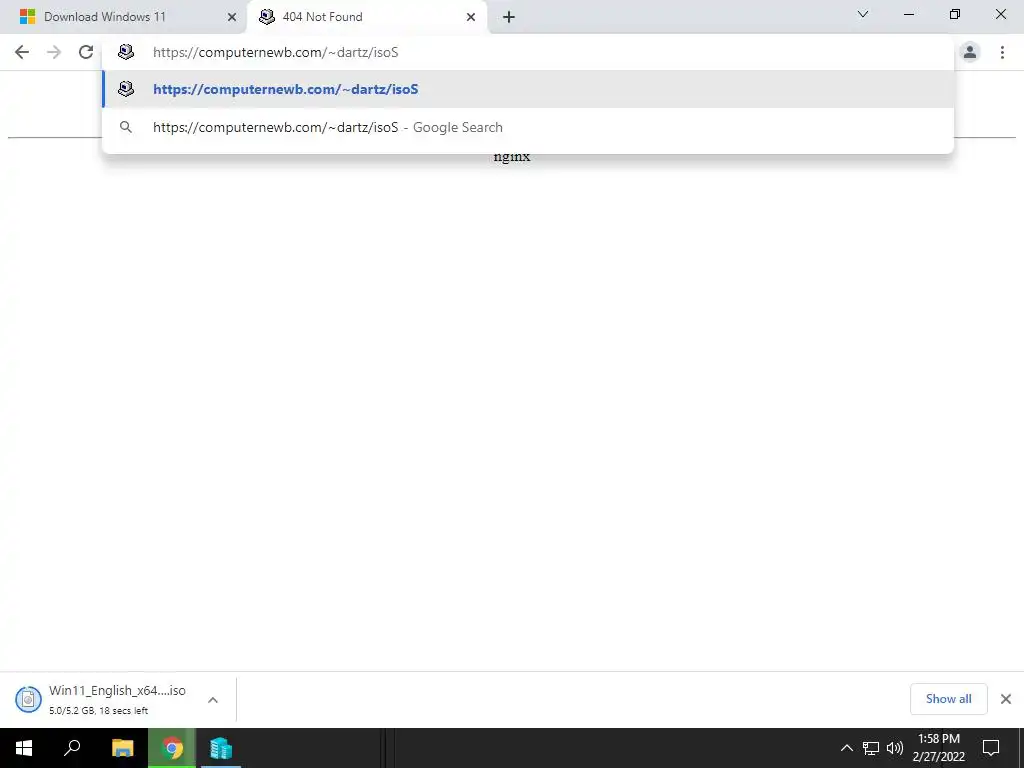Open the Server Manager taskbar icon

(x=221, y=748)
